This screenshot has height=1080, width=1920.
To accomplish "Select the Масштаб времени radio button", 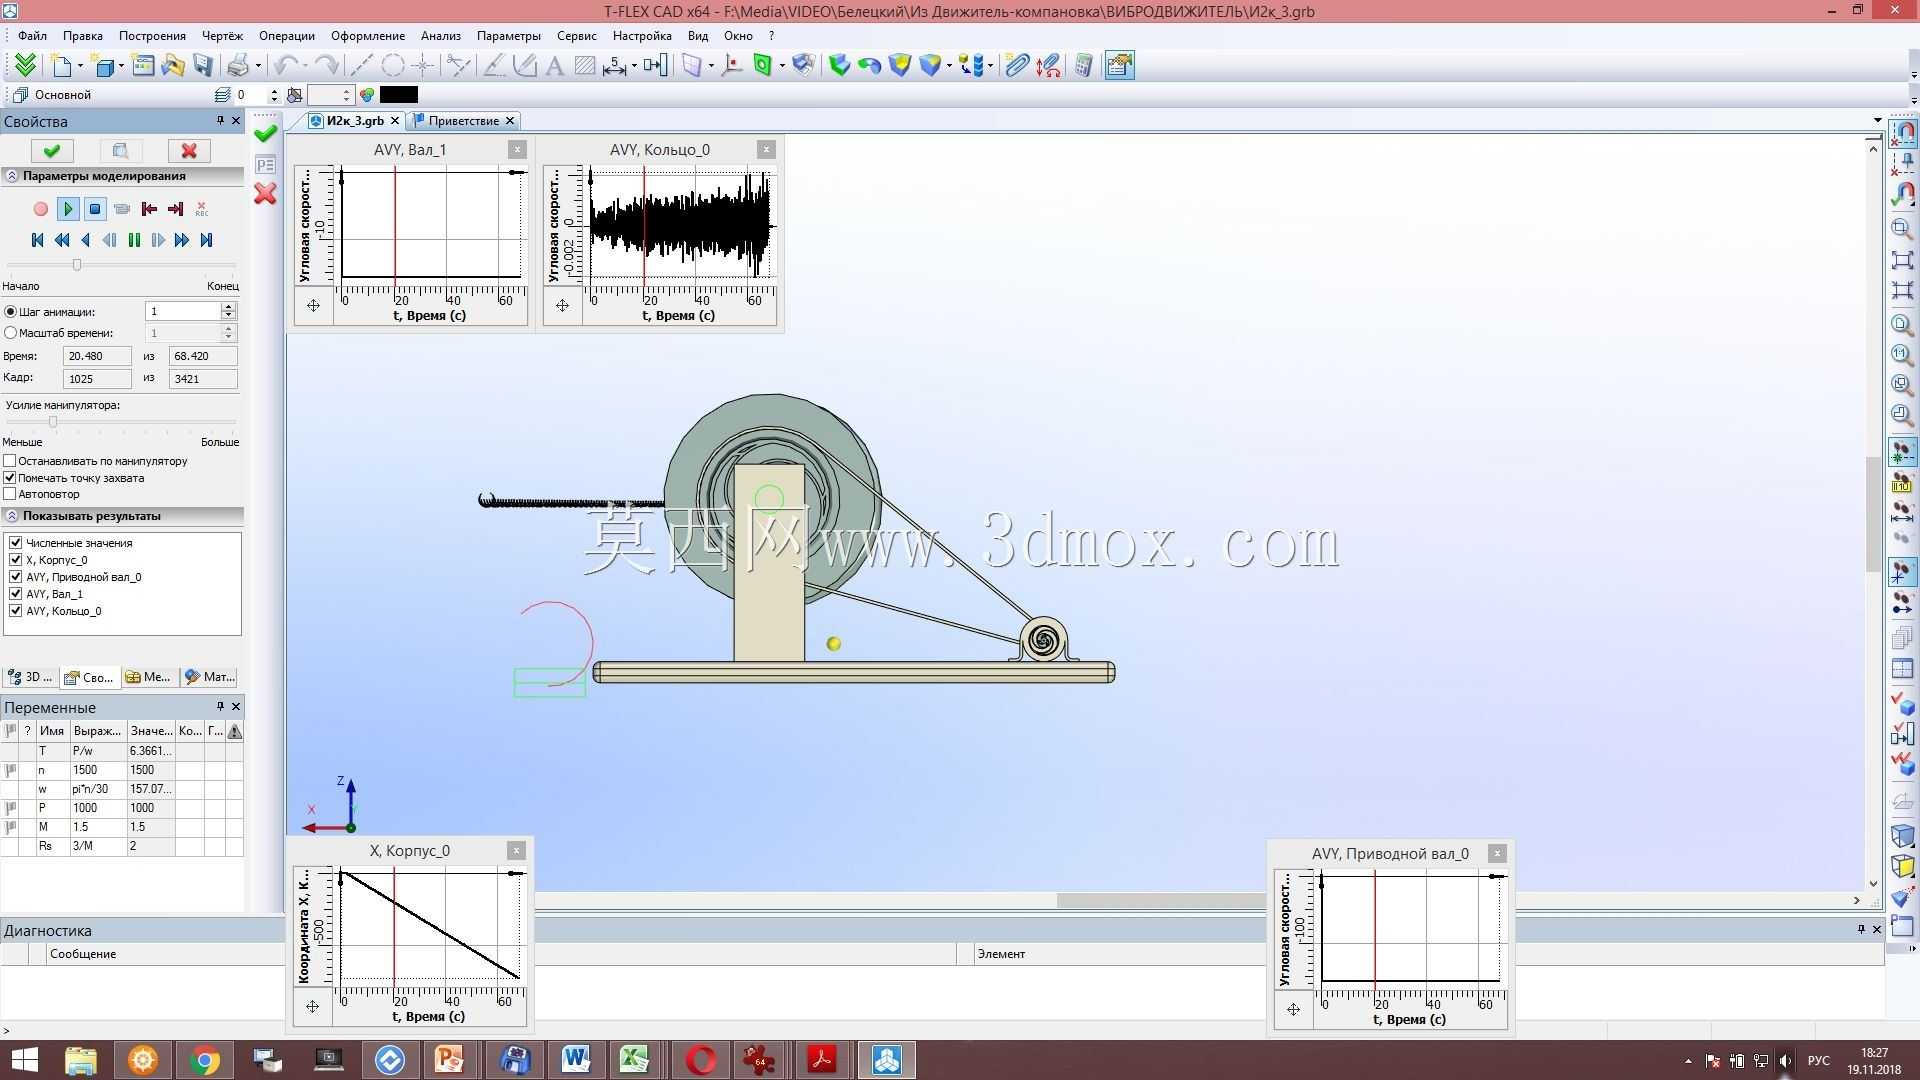I will [x=11, y=333].
